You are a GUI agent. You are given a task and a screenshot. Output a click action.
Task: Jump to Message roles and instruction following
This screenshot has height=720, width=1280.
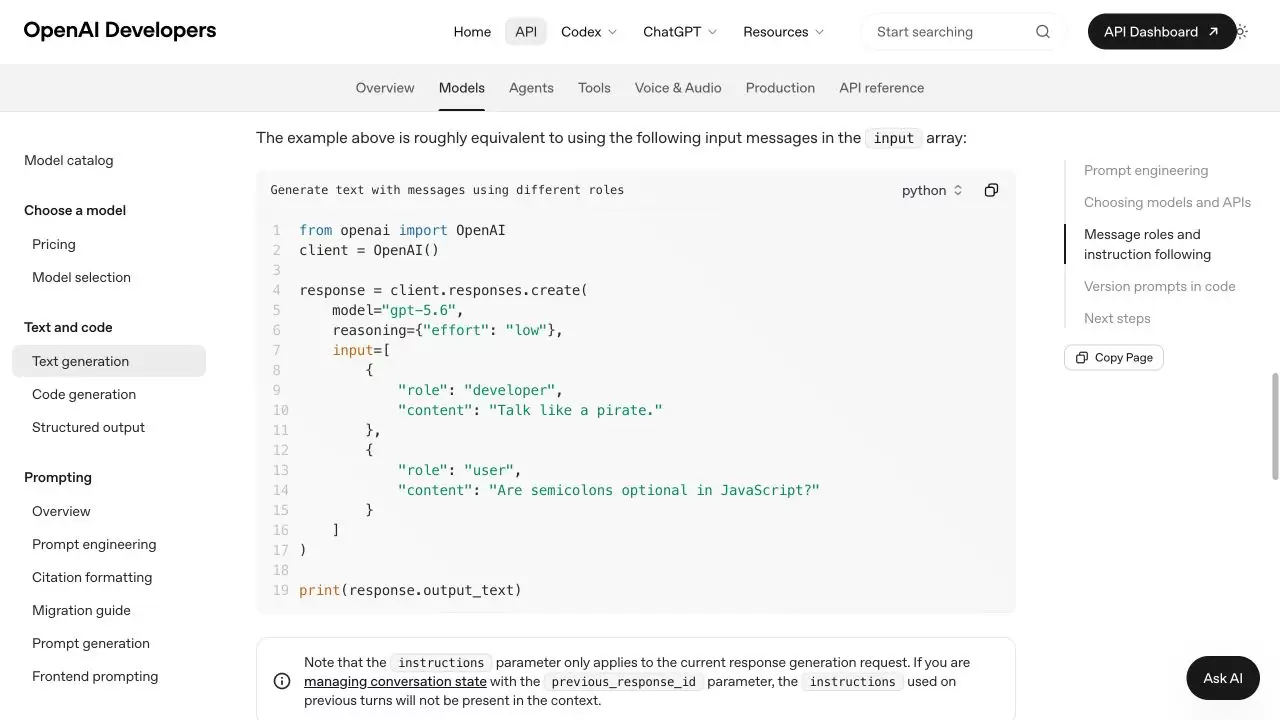pos(1147,245)
